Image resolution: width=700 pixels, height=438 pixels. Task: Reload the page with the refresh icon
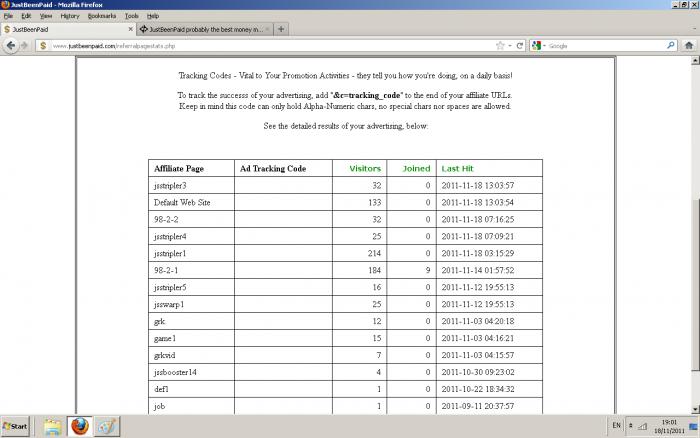tap(520, 46)
